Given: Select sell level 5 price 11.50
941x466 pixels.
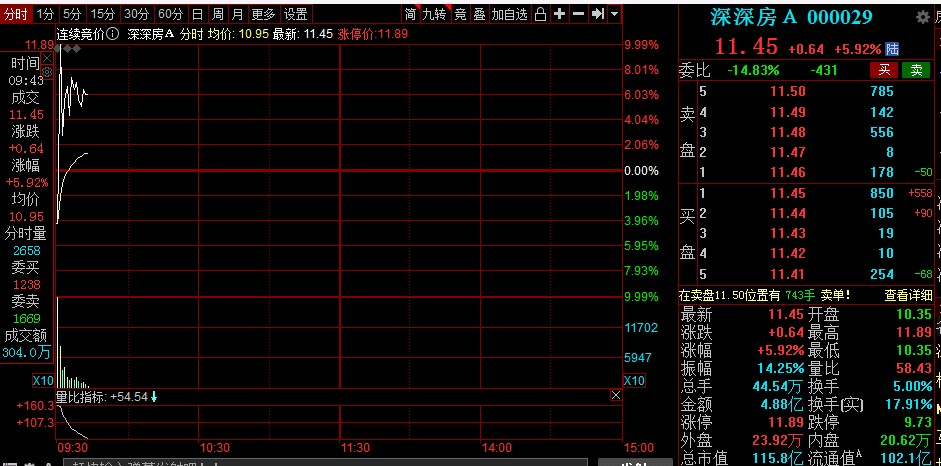Looking at the screenshot, I should (x=787, y=92).
